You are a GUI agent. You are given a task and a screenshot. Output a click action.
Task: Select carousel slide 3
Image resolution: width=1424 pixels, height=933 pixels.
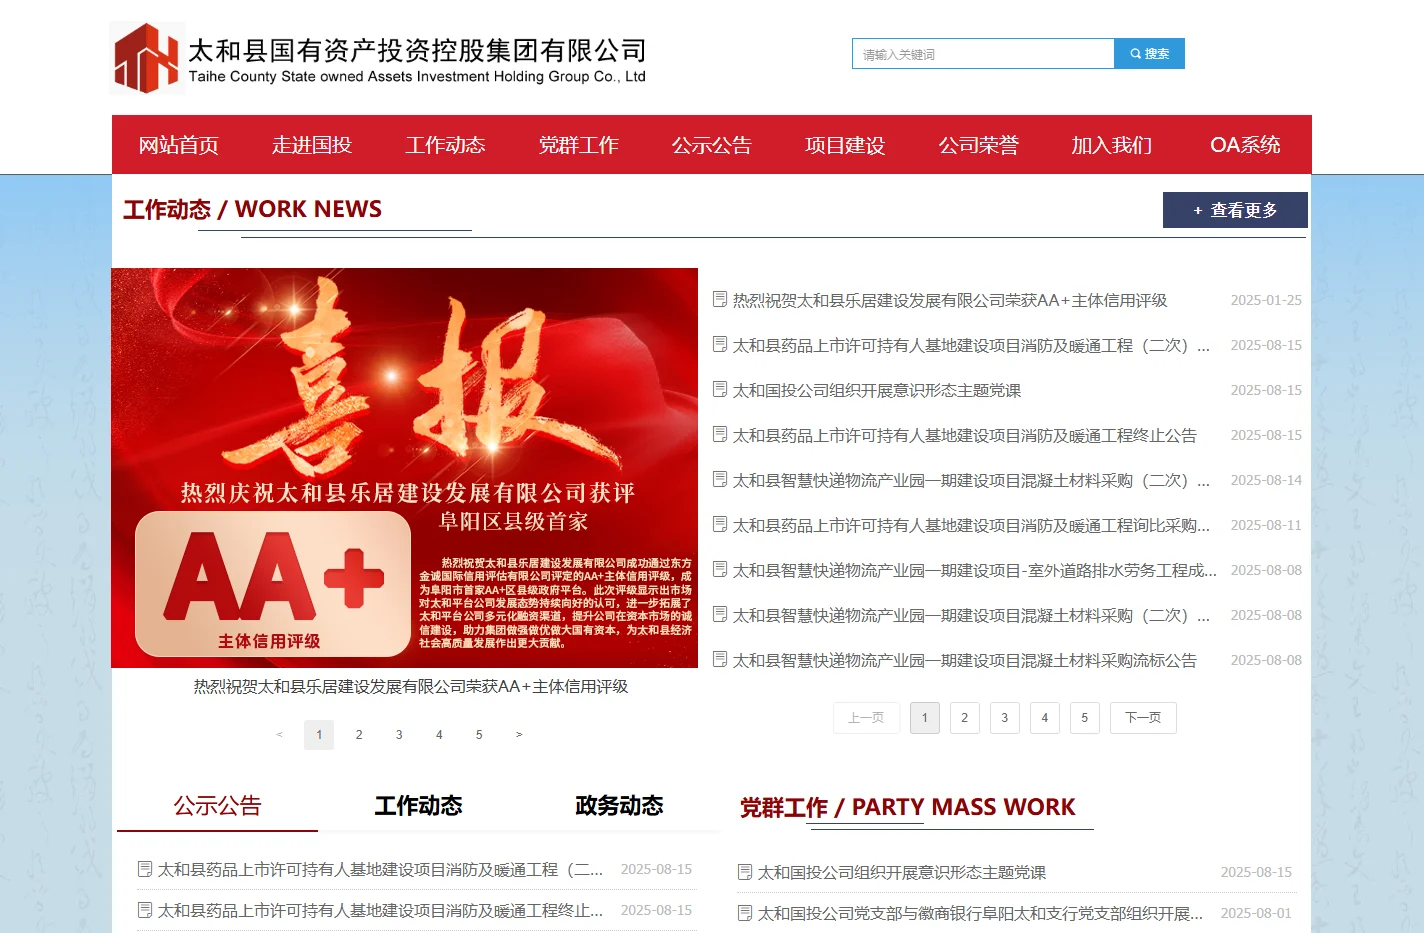coord(399,735)
